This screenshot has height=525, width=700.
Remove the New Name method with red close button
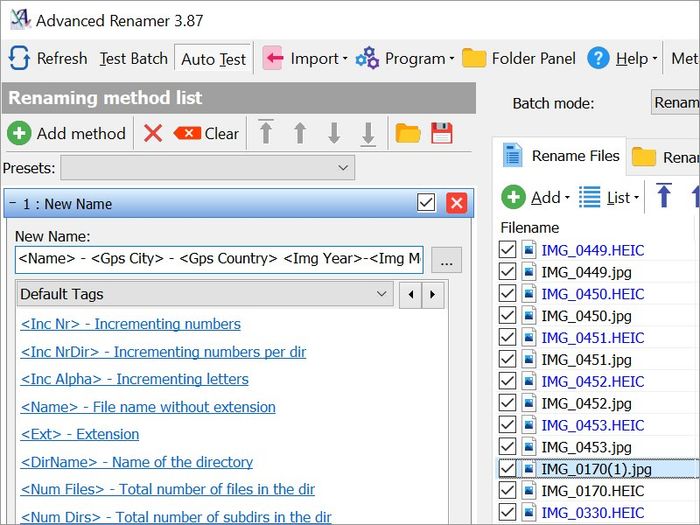[457, 203]
